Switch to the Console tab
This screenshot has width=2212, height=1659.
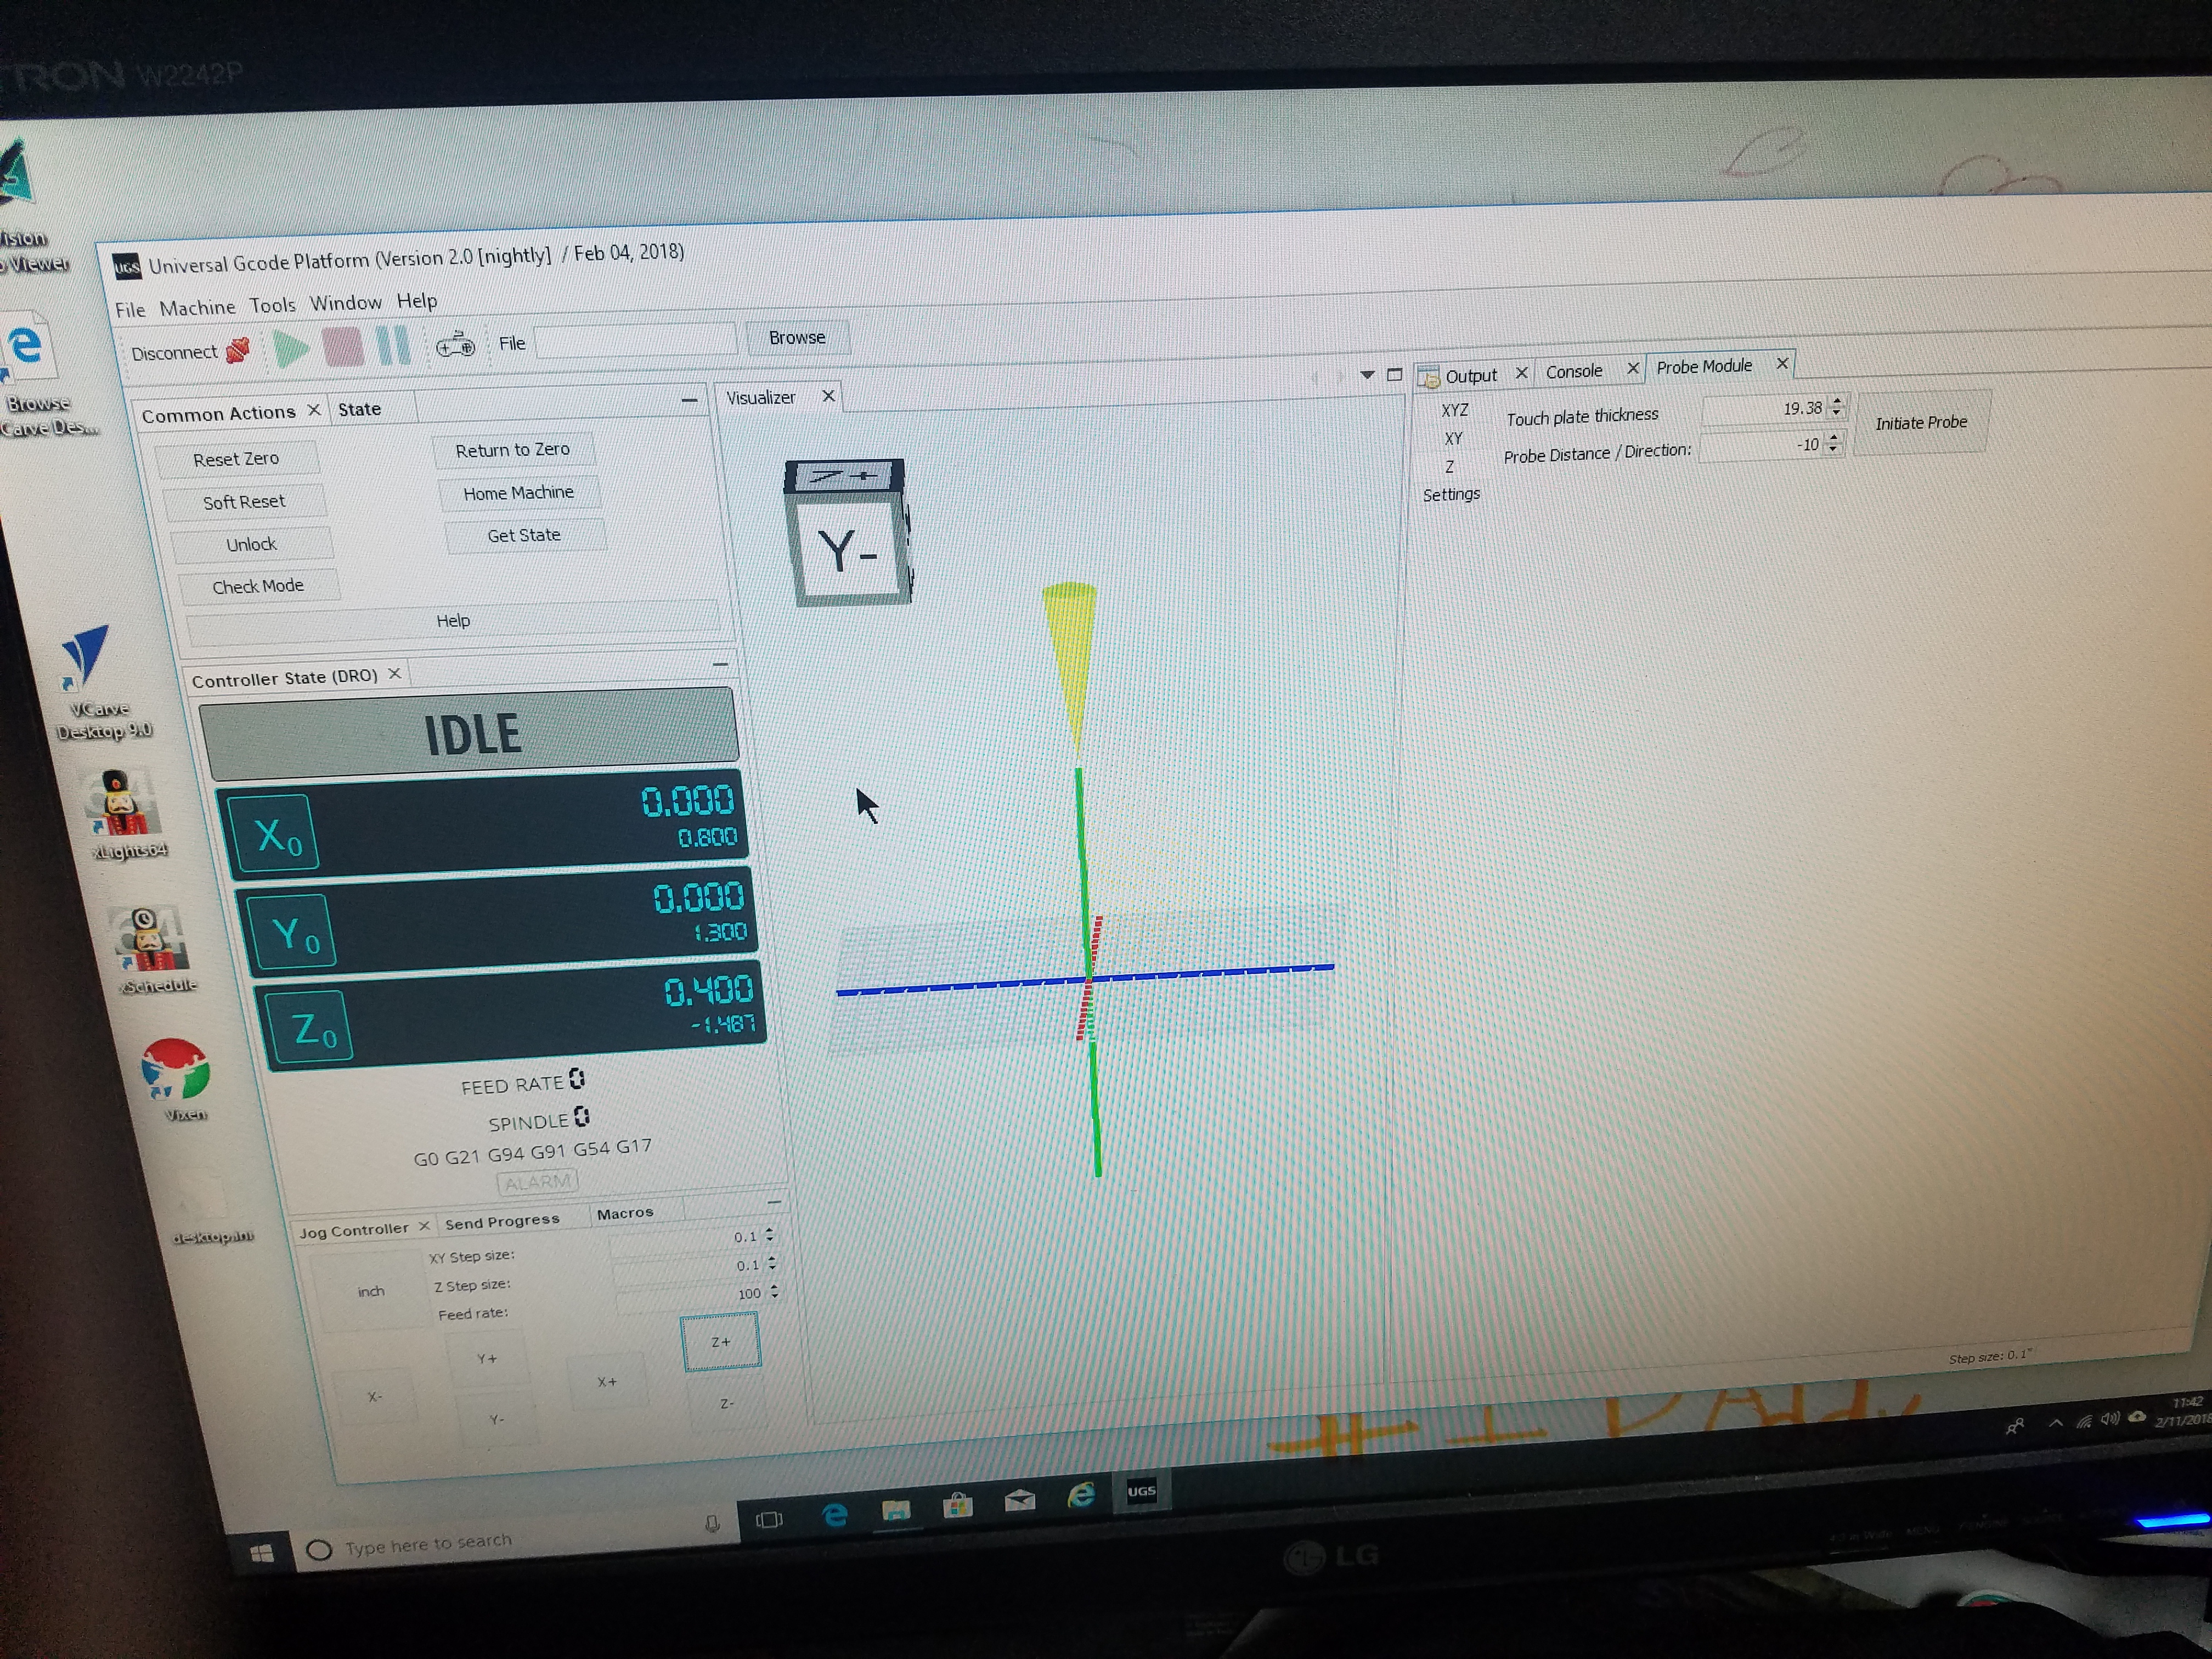(1575, 370)
